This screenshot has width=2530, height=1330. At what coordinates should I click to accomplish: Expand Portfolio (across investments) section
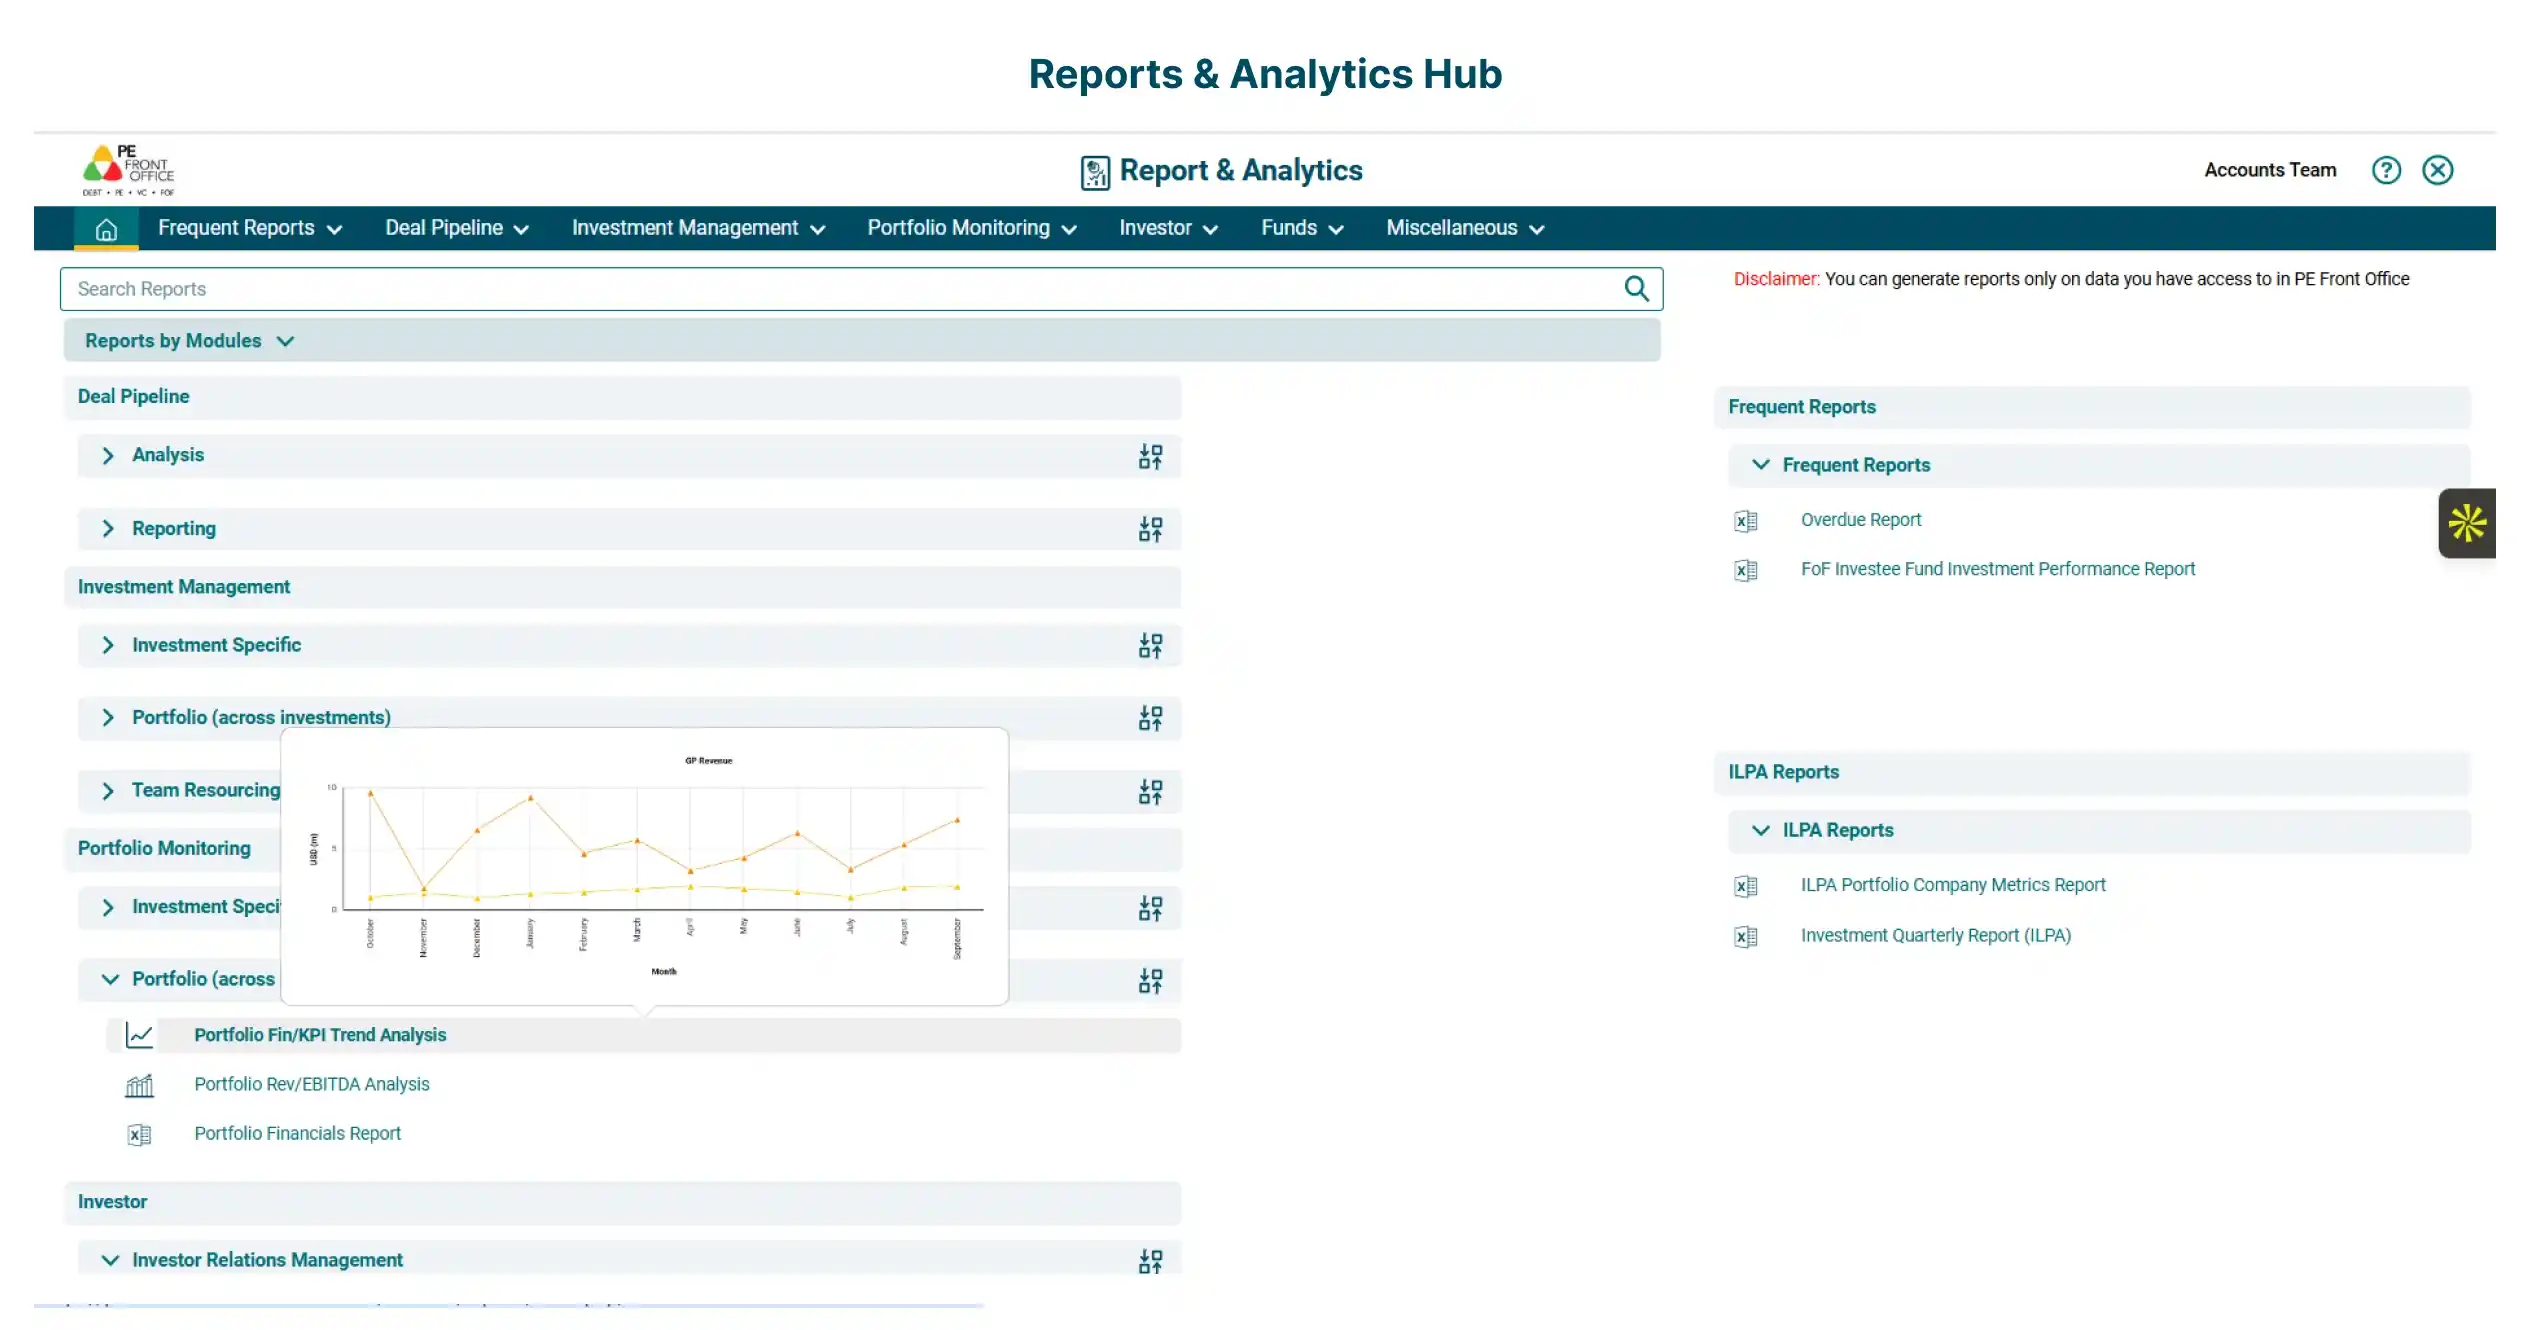(108, 718)
